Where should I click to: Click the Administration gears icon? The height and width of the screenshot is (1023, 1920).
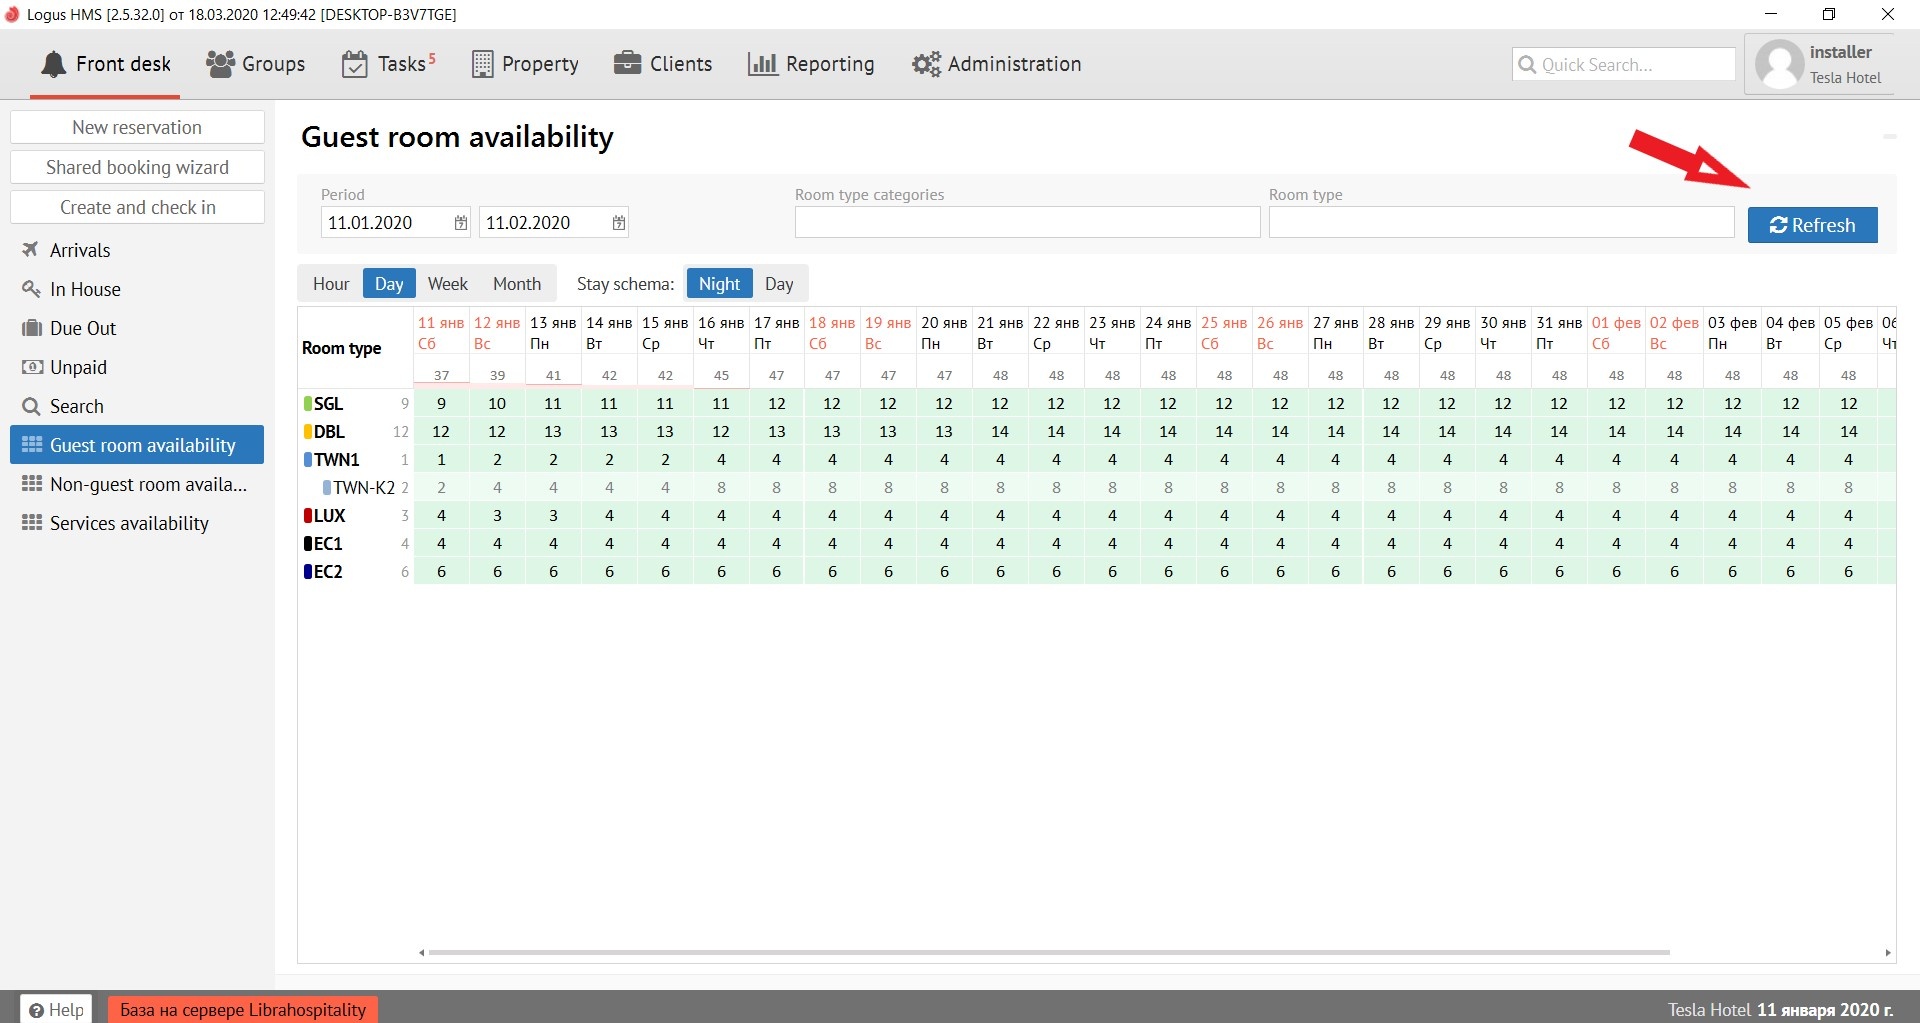point(926,64)
